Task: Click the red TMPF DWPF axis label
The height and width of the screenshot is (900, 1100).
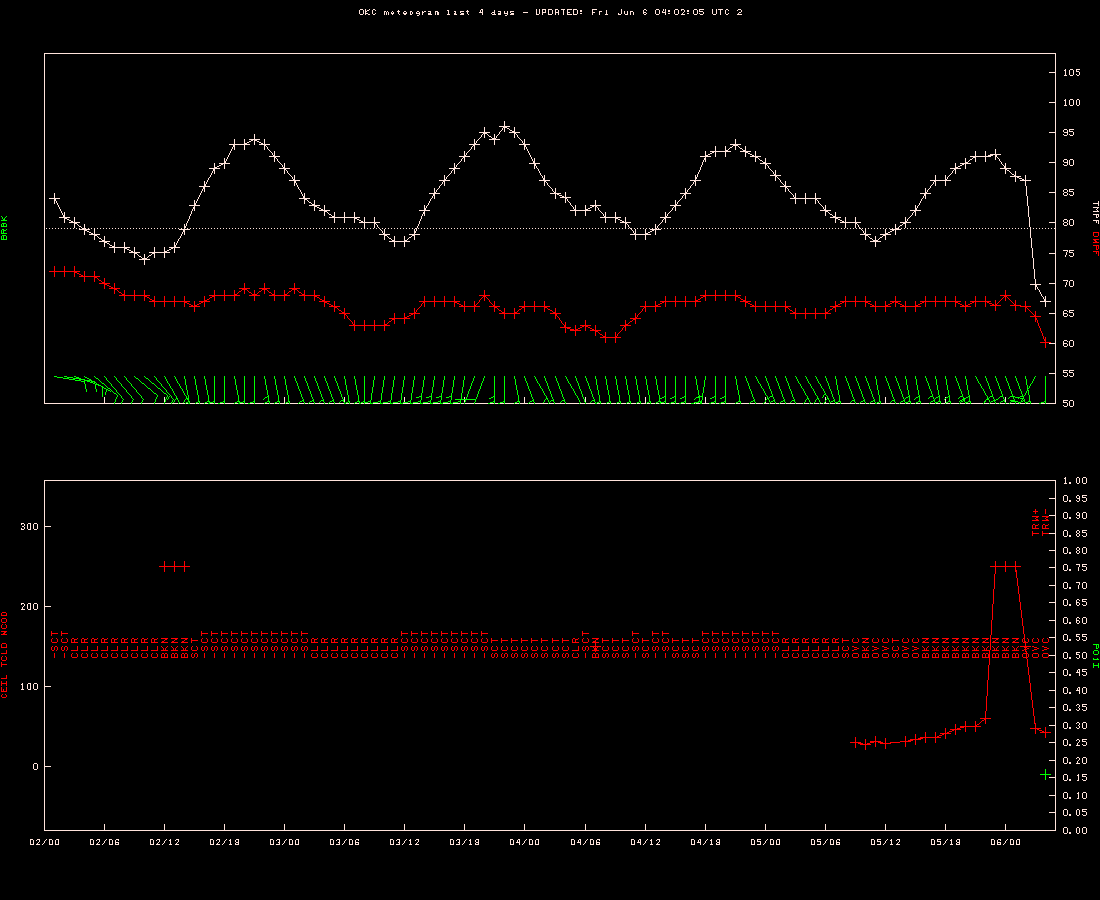Action: coord(1096,228)
